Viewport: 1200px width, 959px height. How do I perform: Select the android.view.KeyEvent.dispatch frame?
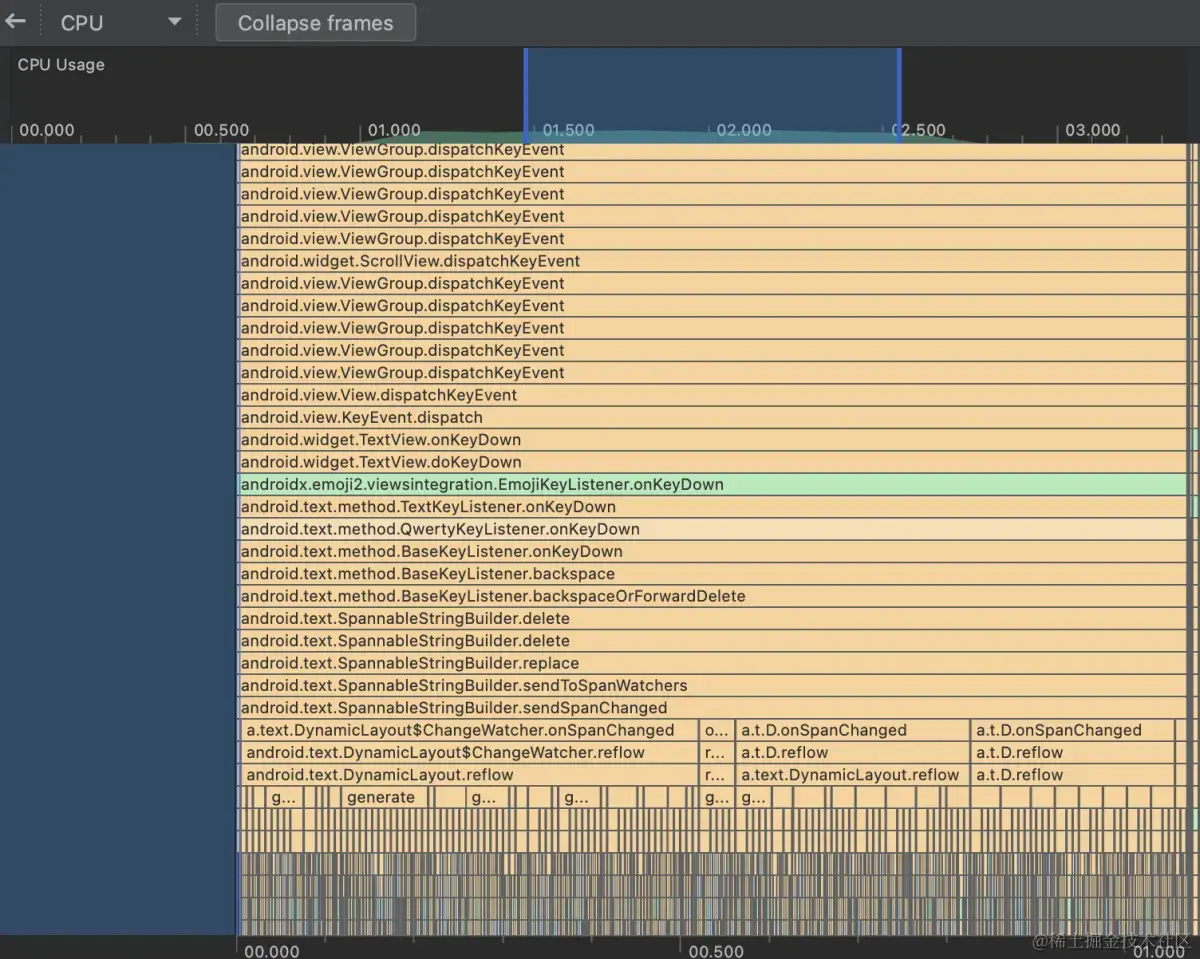point(712,417)
